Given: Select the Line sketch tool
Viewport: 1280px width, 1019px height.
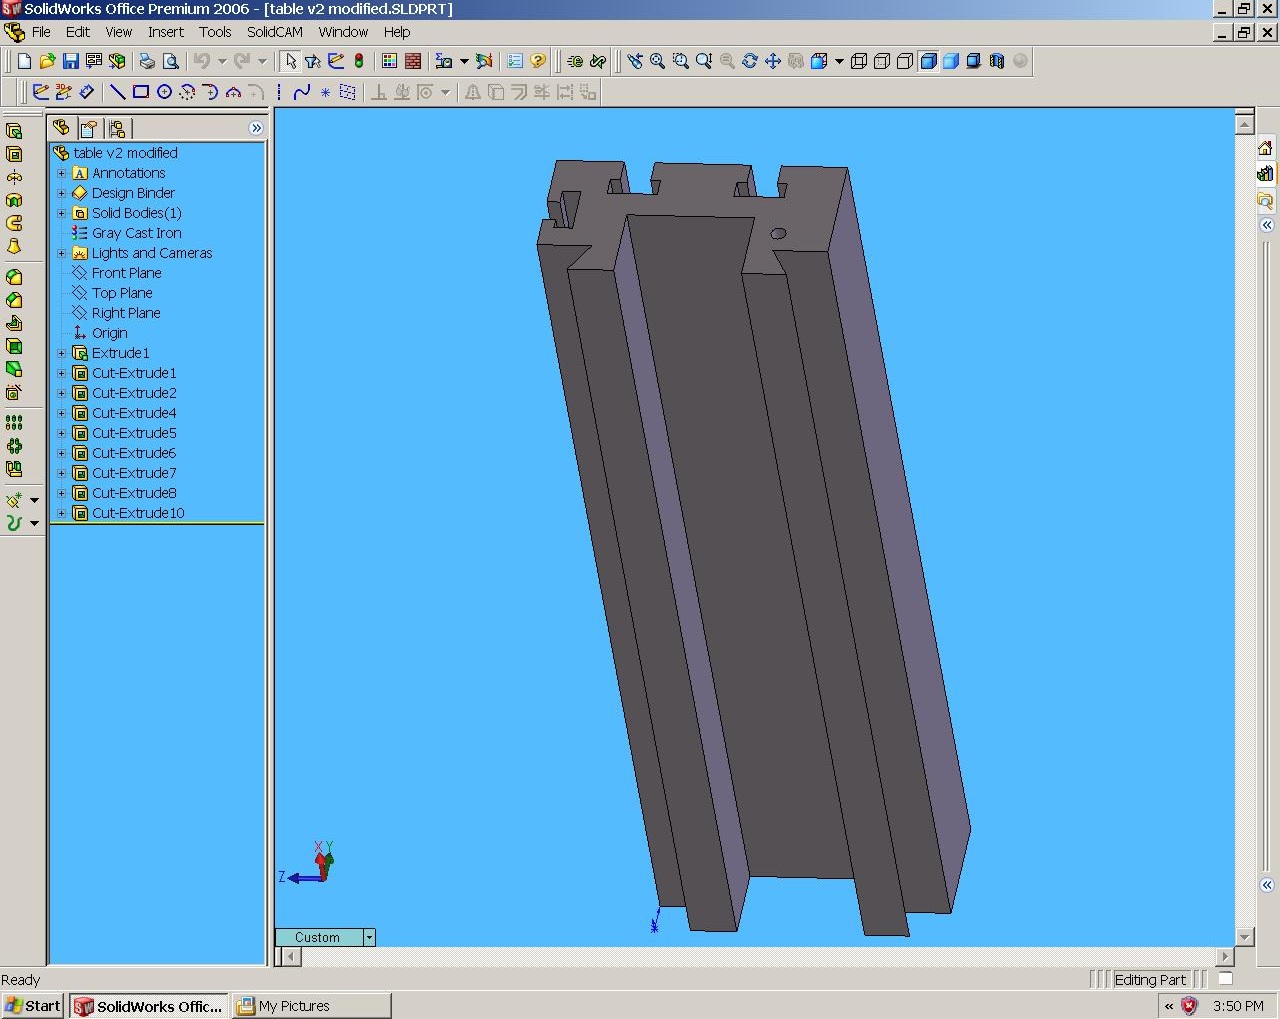Looking at the screenshot, I should pos(117,92).
